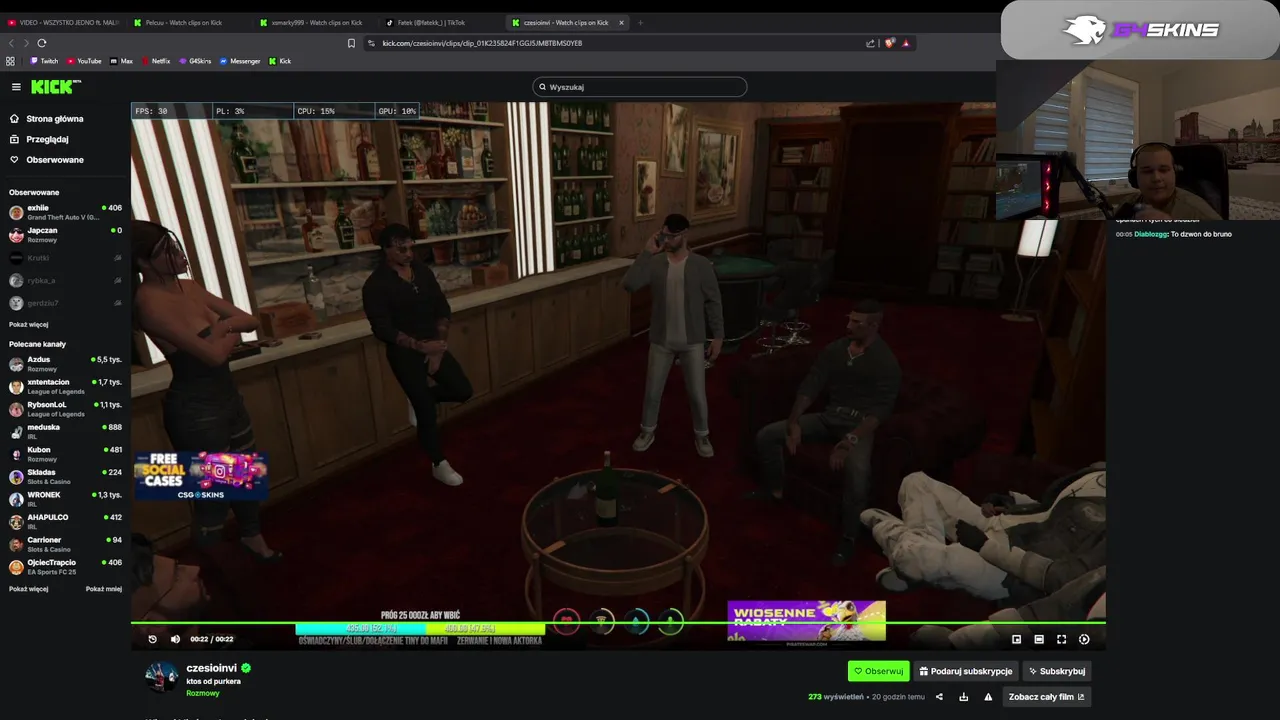The height and width of the screenshot is (720, 1280).
Task: Go to Strona główna
Action: click(x=55, y=118)
